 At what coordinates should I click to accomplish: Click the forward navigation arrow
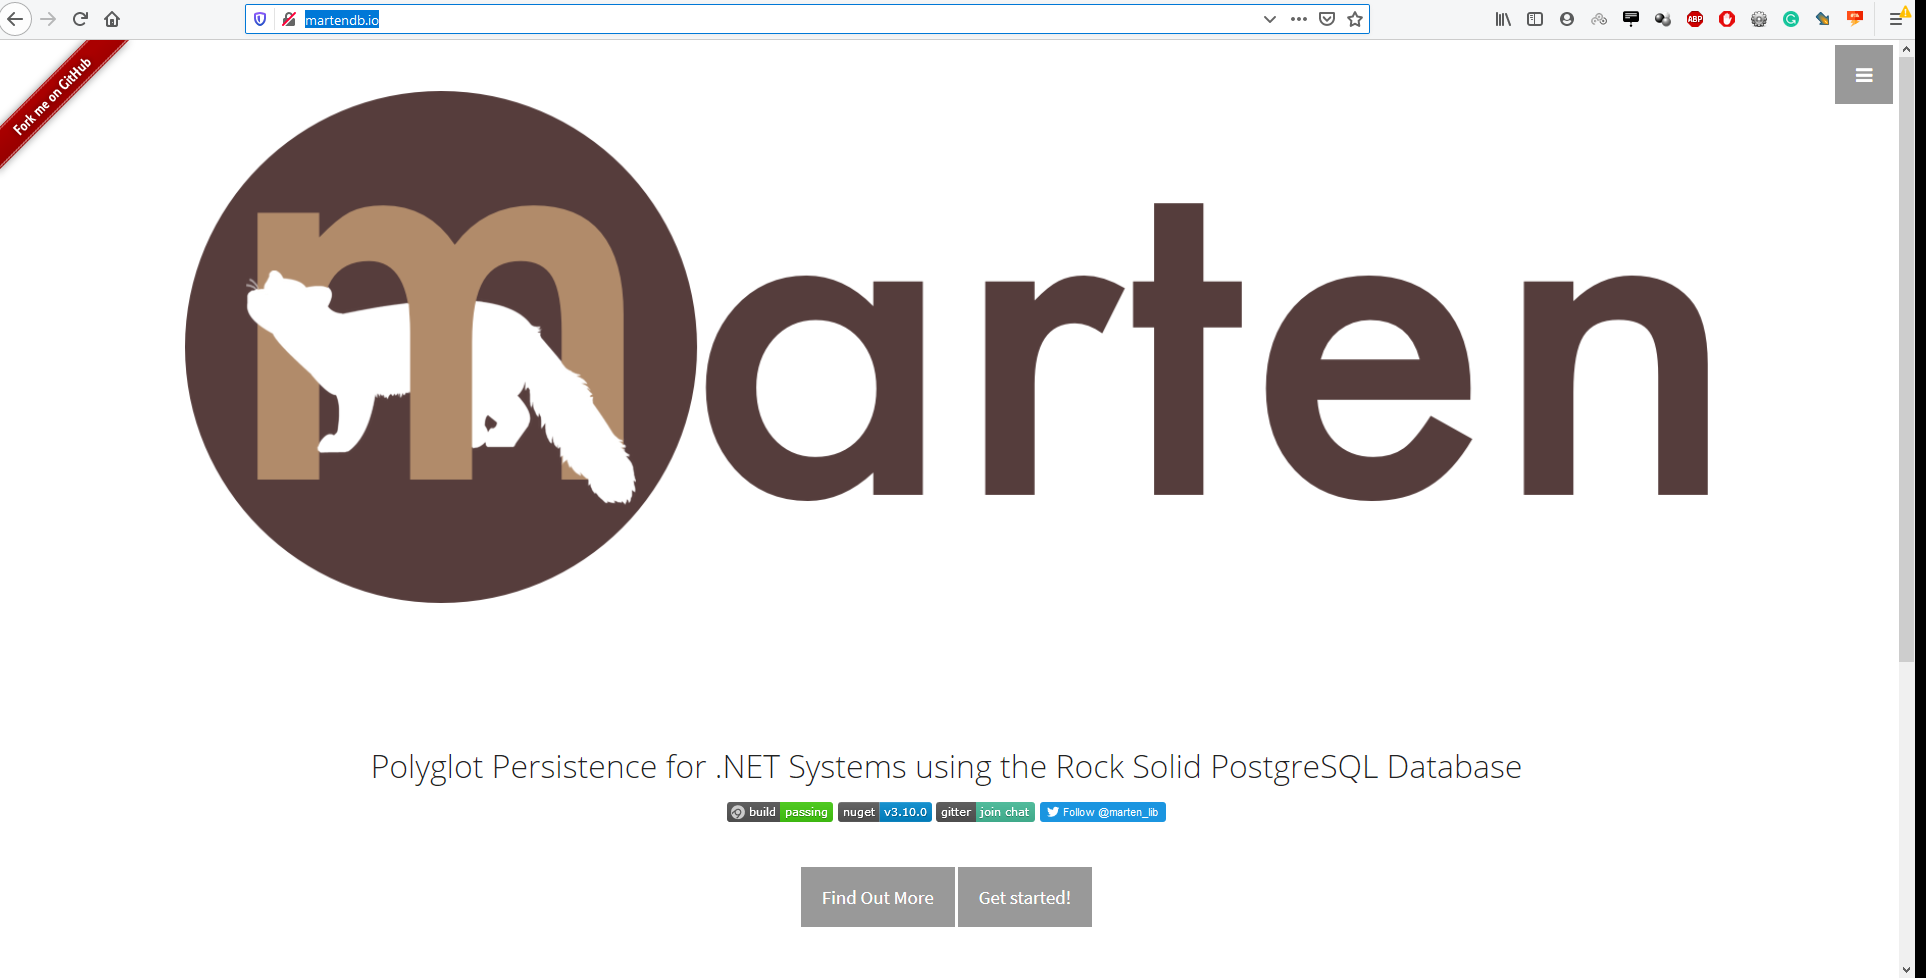tap(48, 19)
